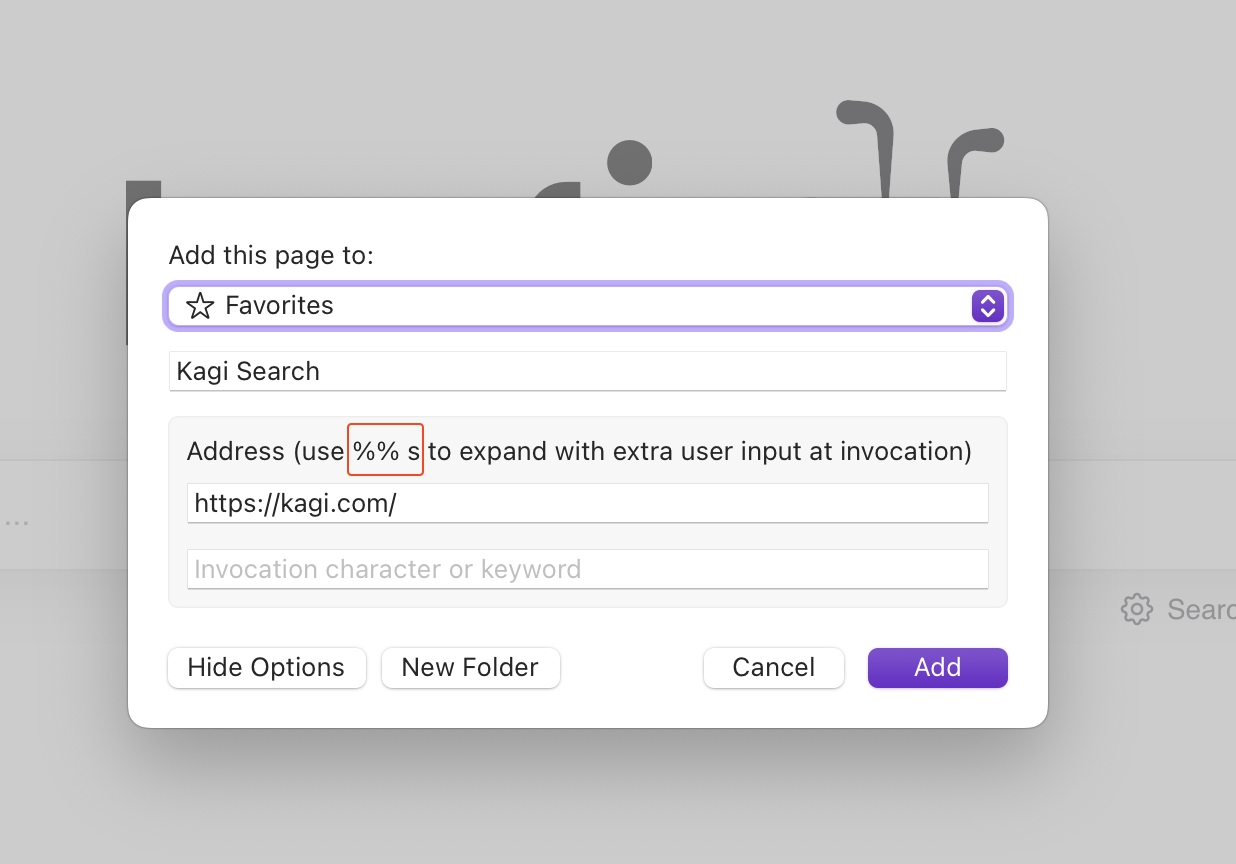Click the Invocation character or keyword field
Image resolution: width=1236 pixels, height=864 pixels.
pyautogui.click(x=587, y=569)
